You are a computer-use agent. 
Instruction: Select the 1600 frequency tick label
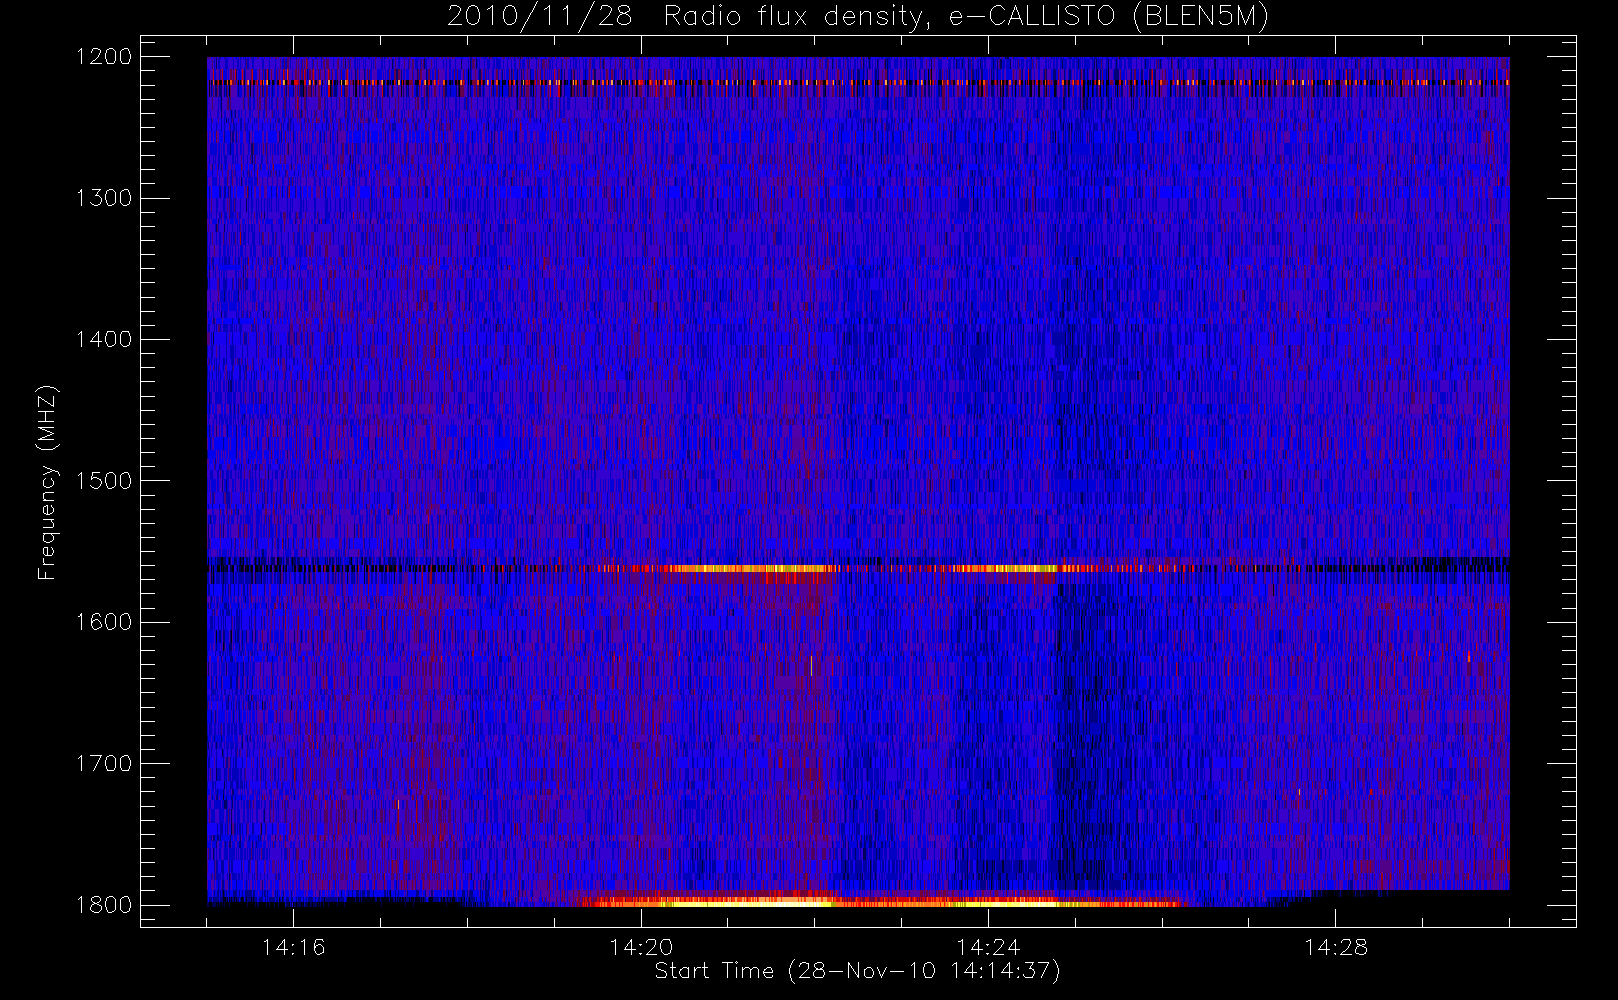[x=104, y=621]
